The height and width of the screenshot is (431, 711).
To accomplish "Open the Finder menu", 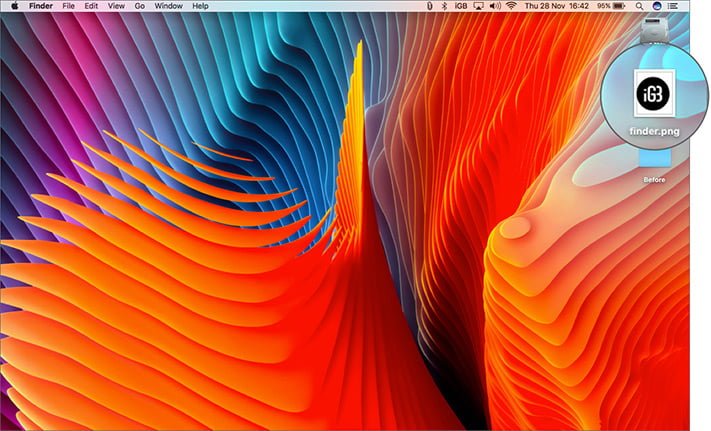I will (x=41, y=6).
